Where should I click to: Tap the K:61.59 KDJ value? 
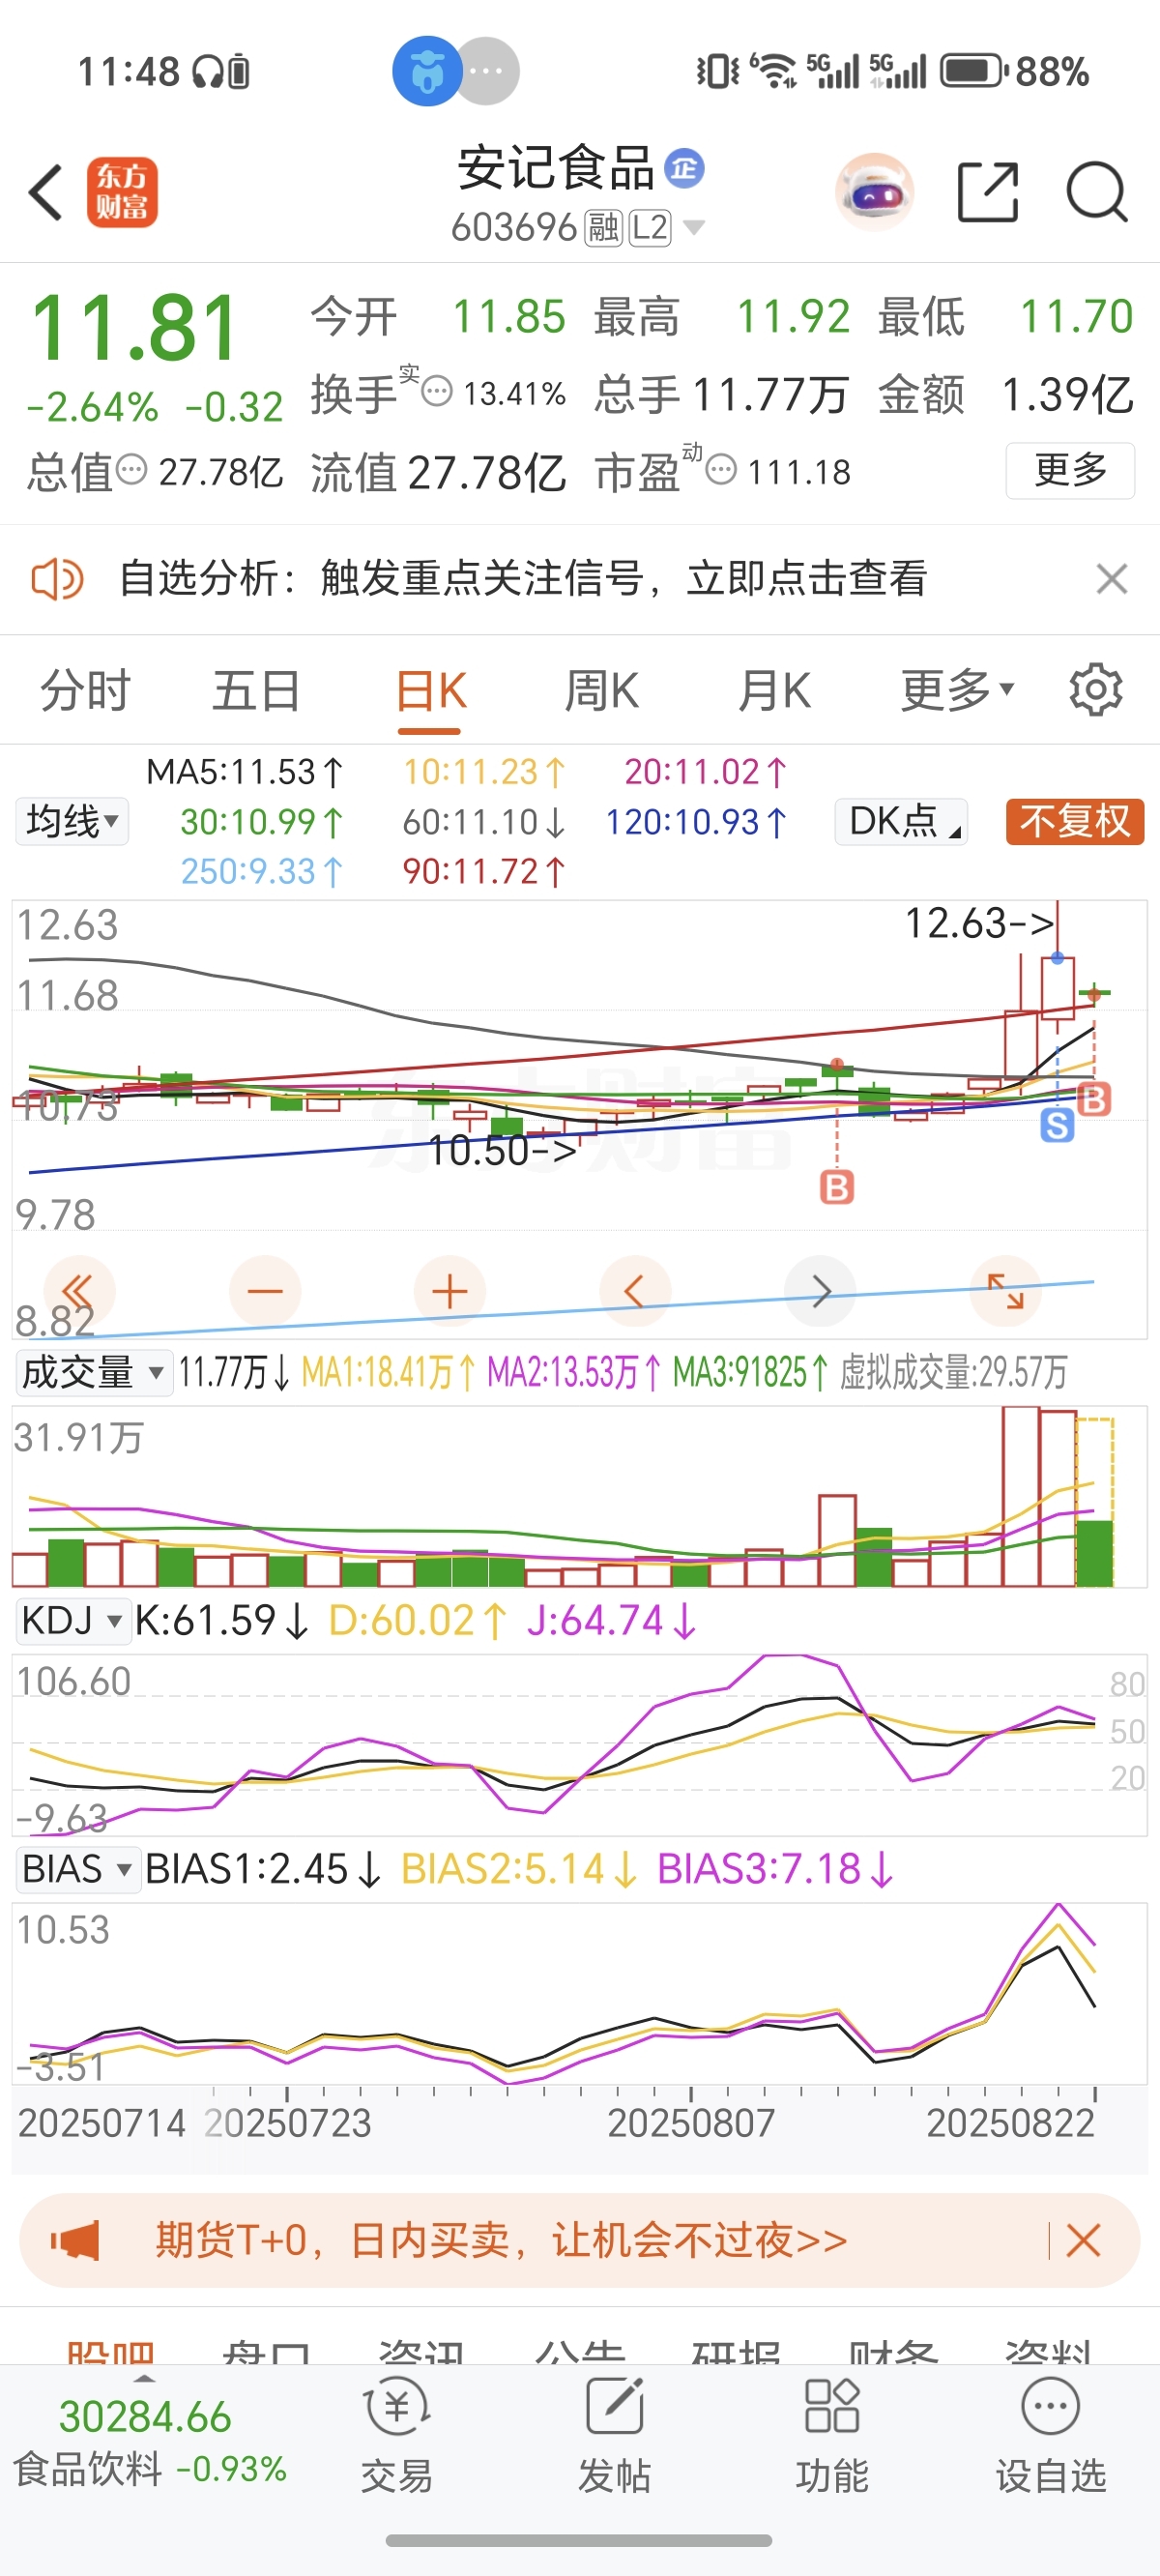click(x=221, y=1620)
